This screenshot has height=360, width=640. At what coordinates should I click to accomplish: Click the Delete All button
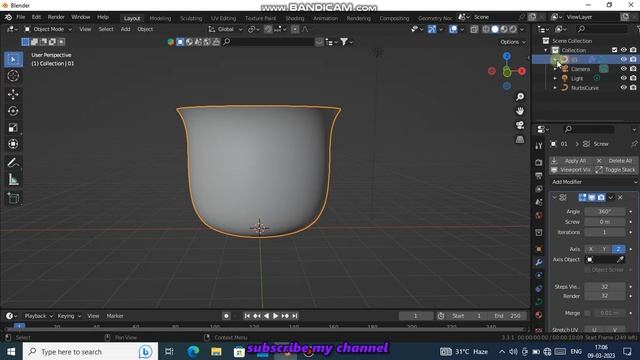615,161
